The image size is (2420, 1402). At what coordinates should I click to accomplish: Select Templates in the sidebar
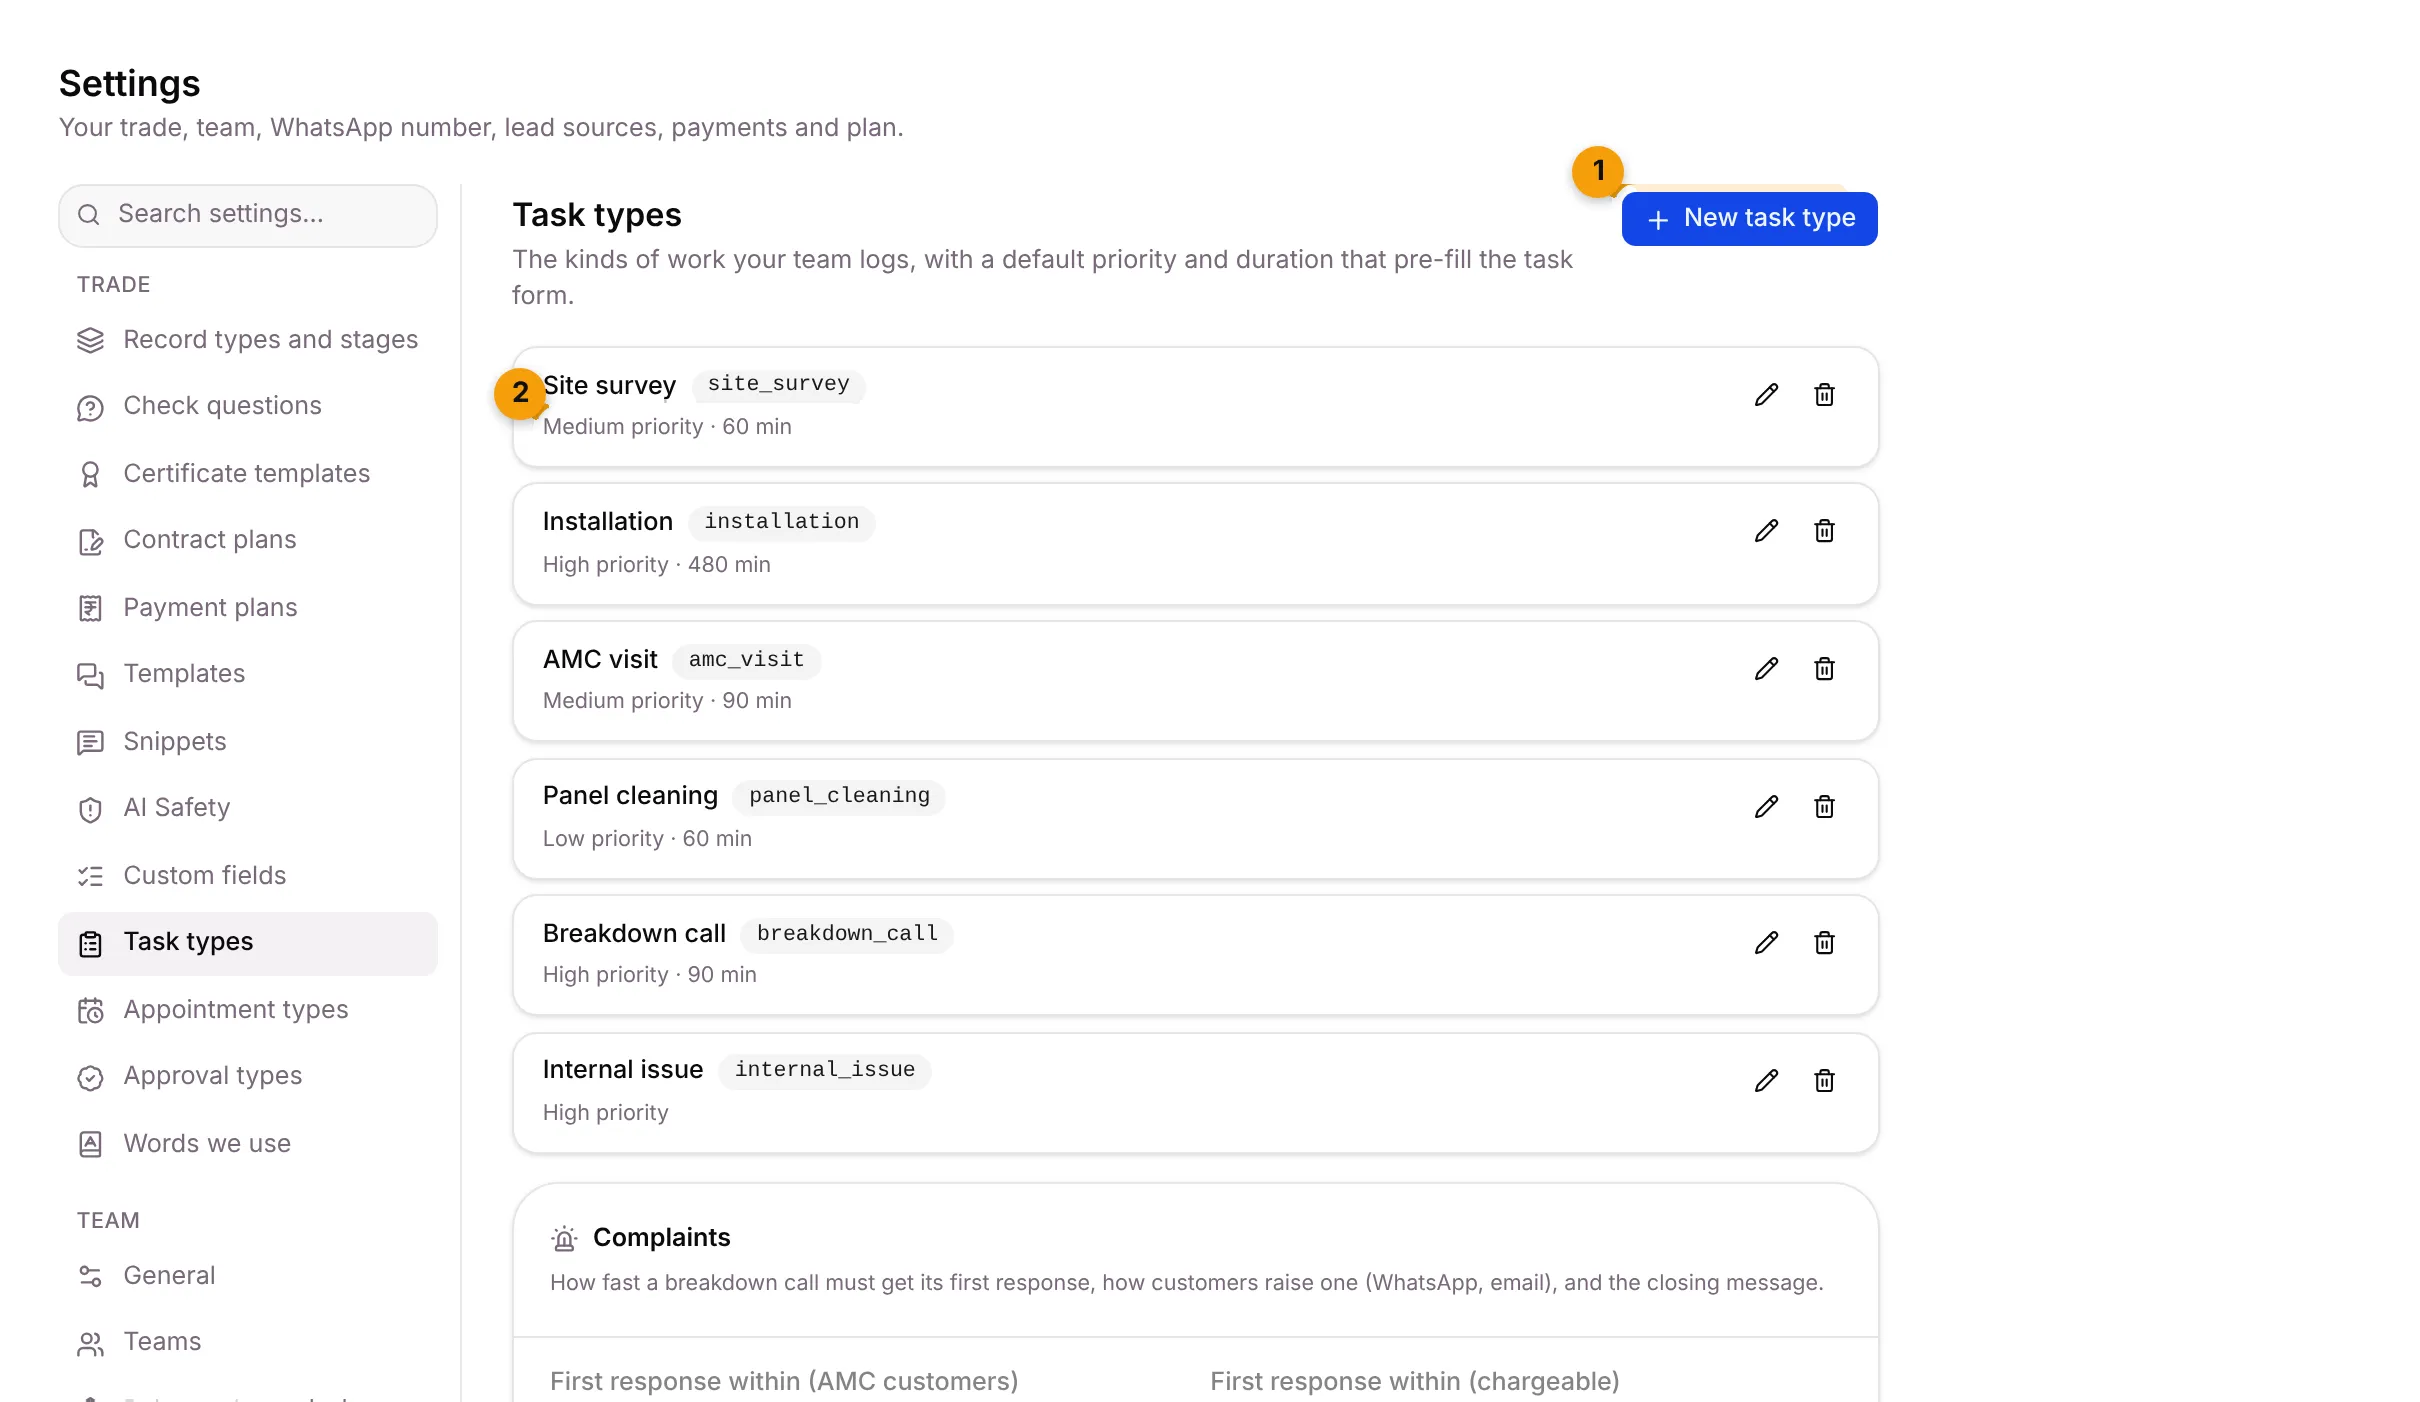248,674
